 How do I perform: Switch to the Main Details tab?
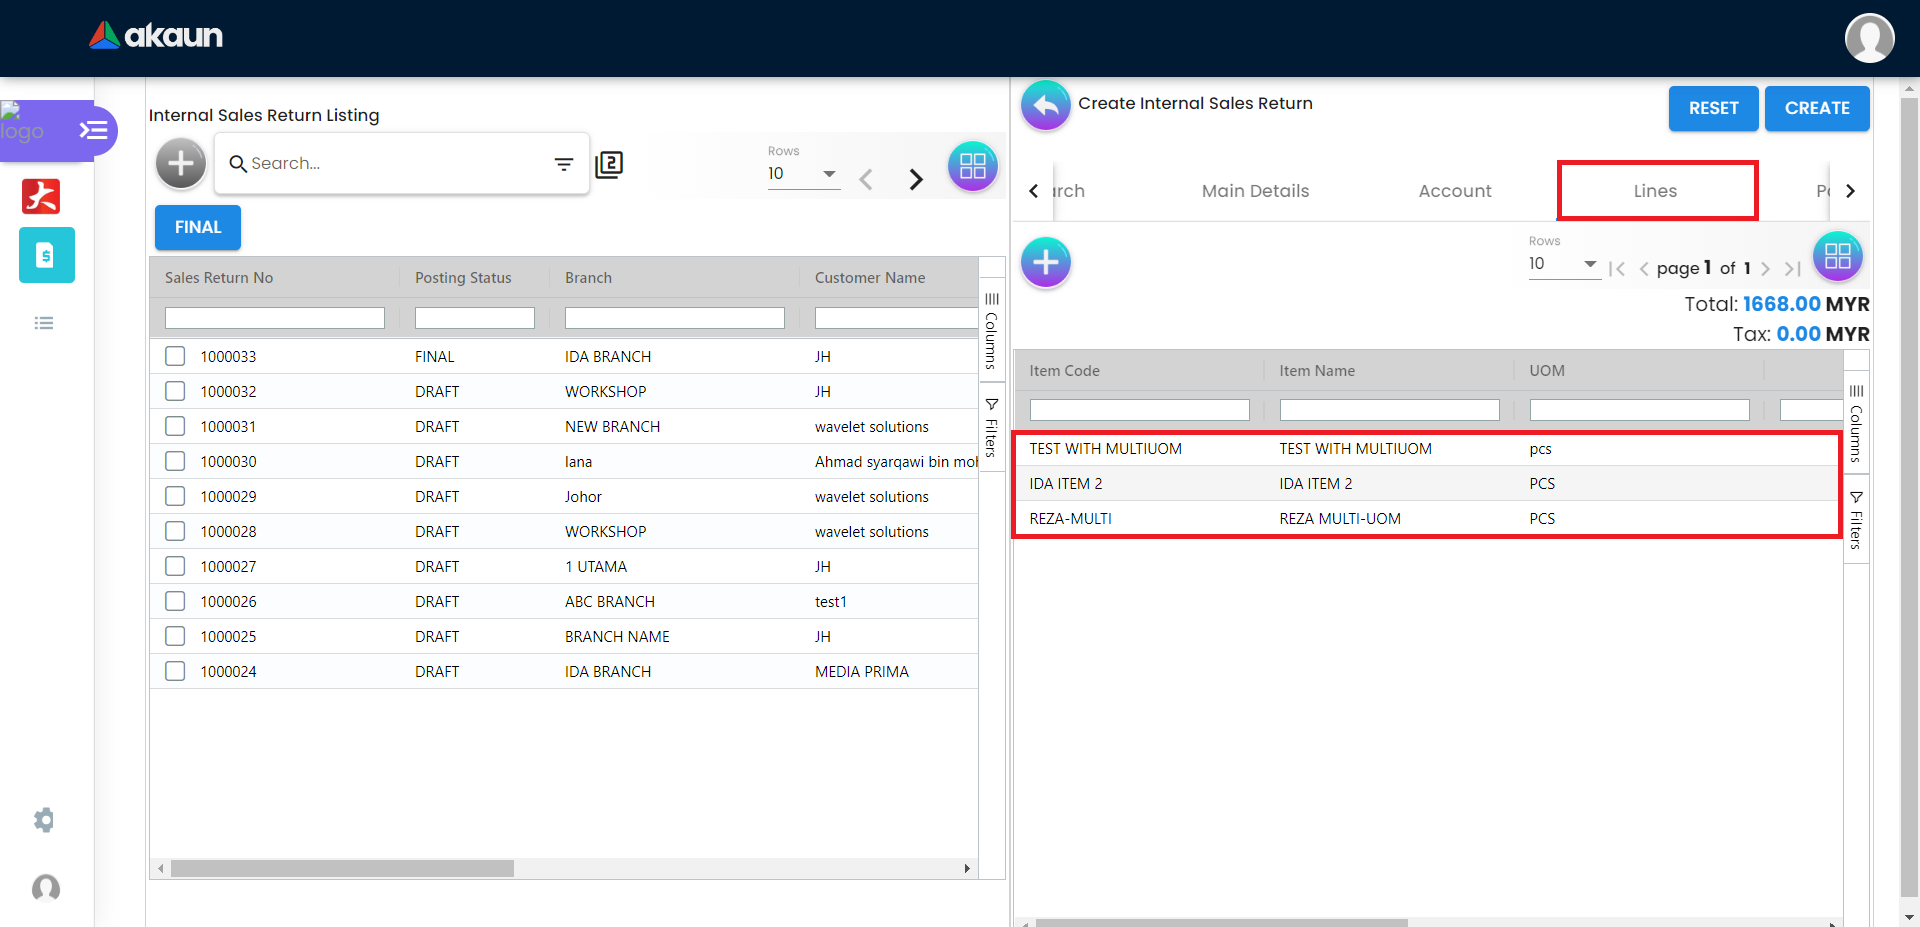[1255, 191]
